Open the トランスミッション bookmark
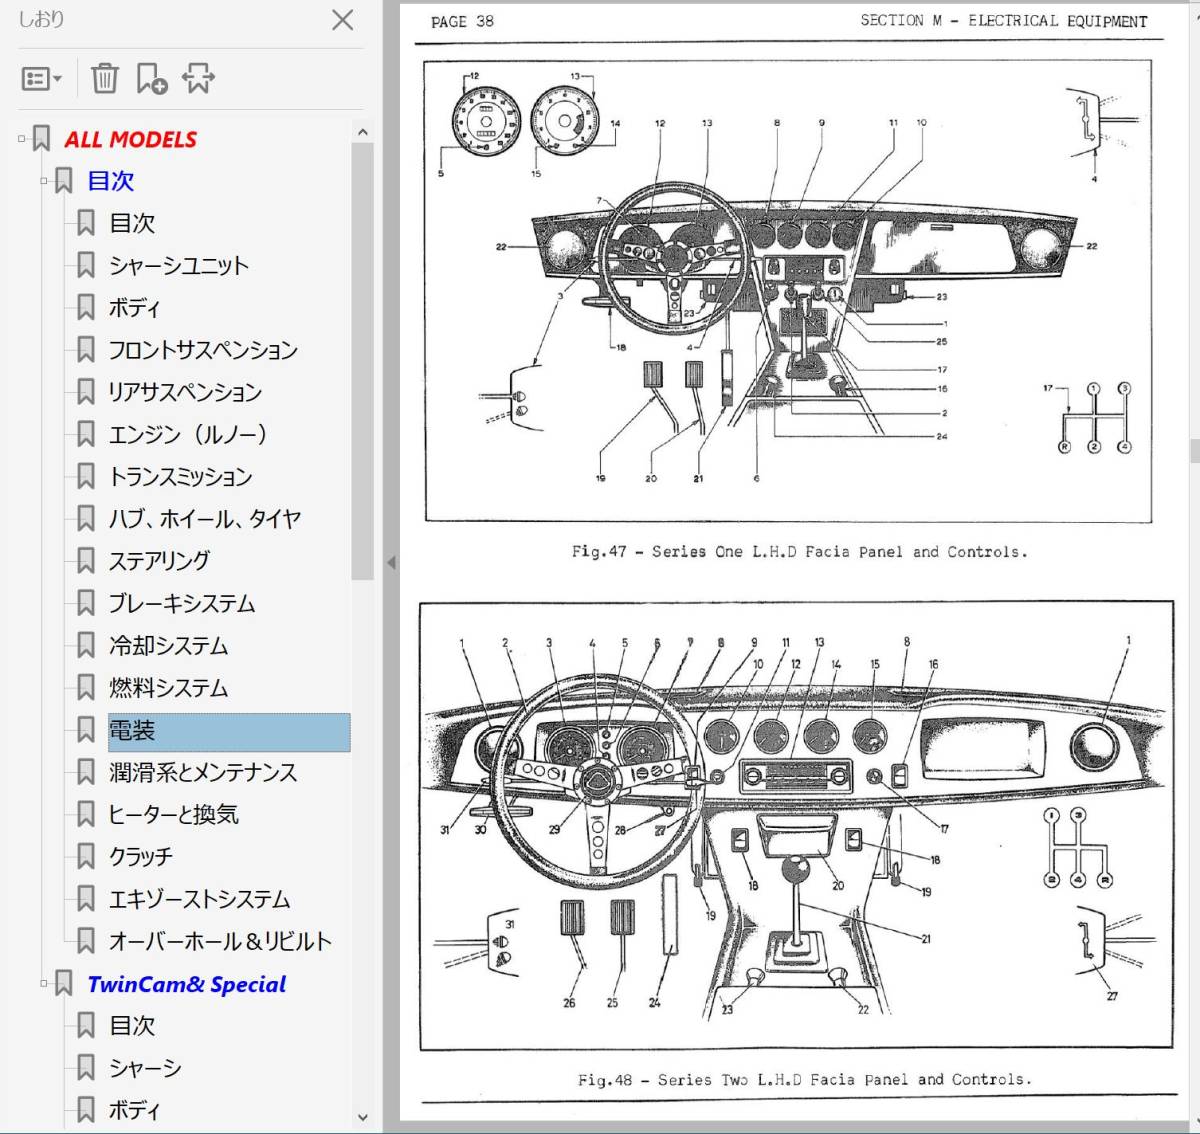Viewport: 1200px width, 1134px height. point(181,476)
